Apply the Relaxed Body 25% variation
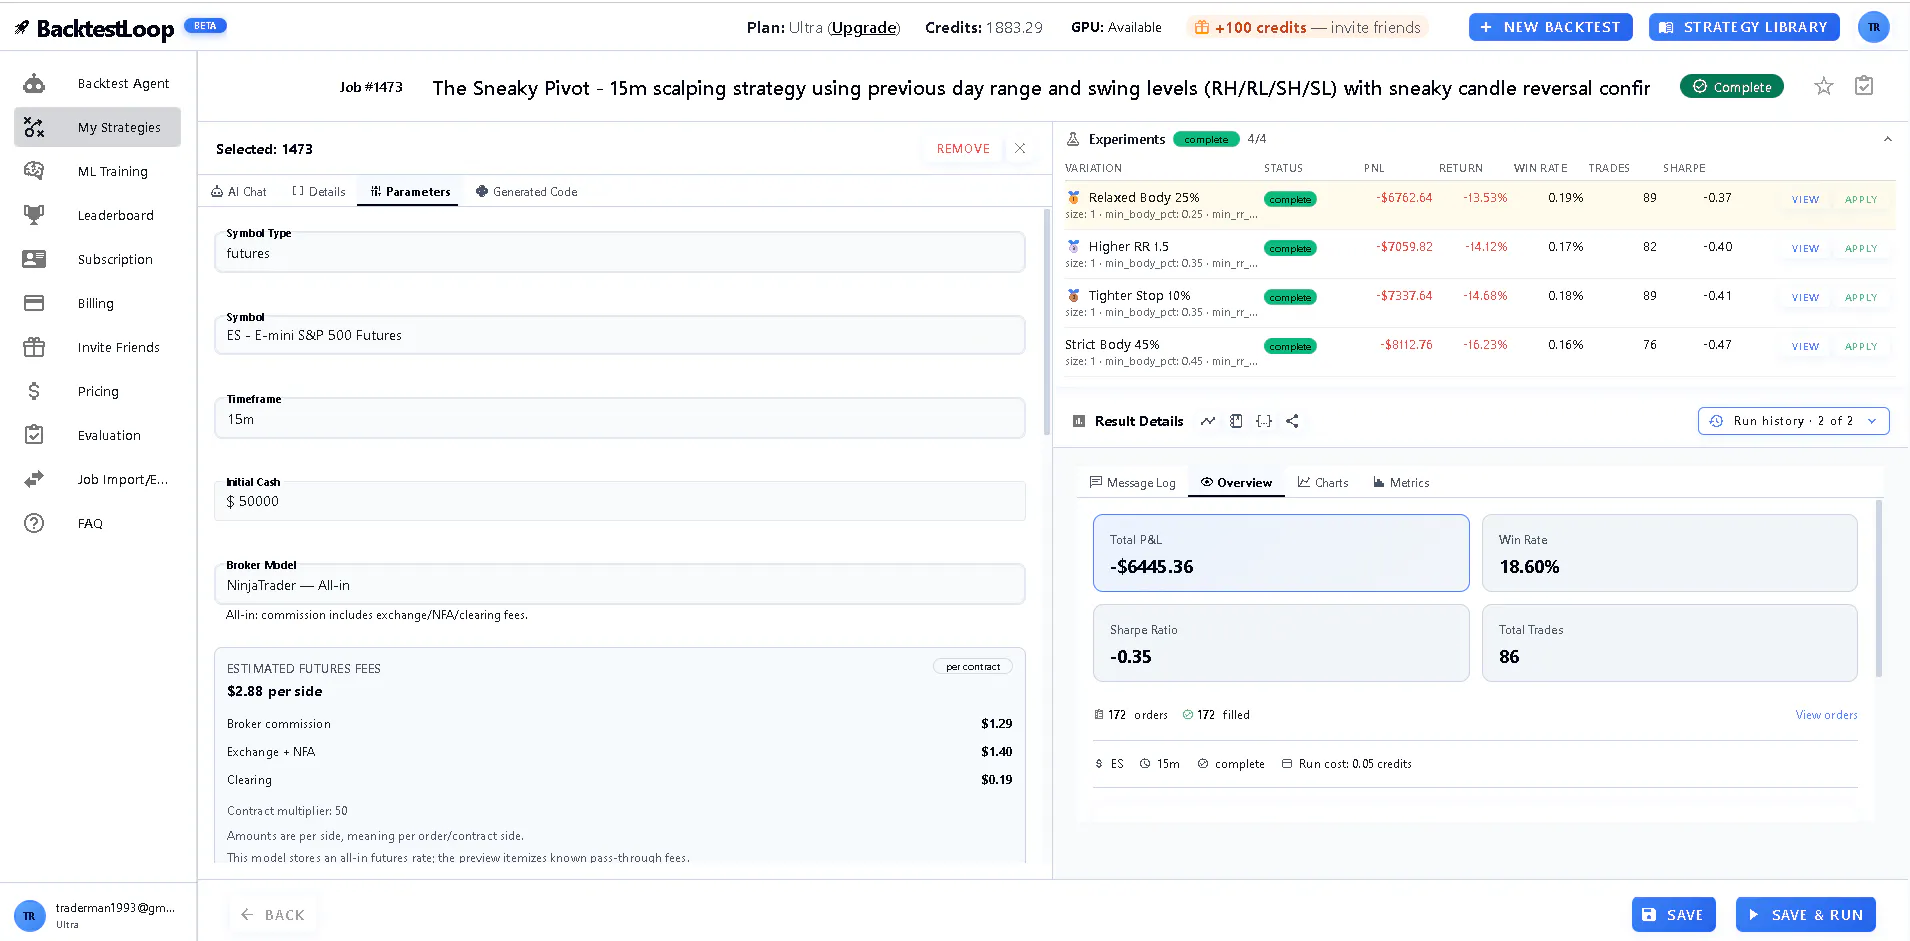Screen dimensions: 1910x941 (x=1861, y=199)
